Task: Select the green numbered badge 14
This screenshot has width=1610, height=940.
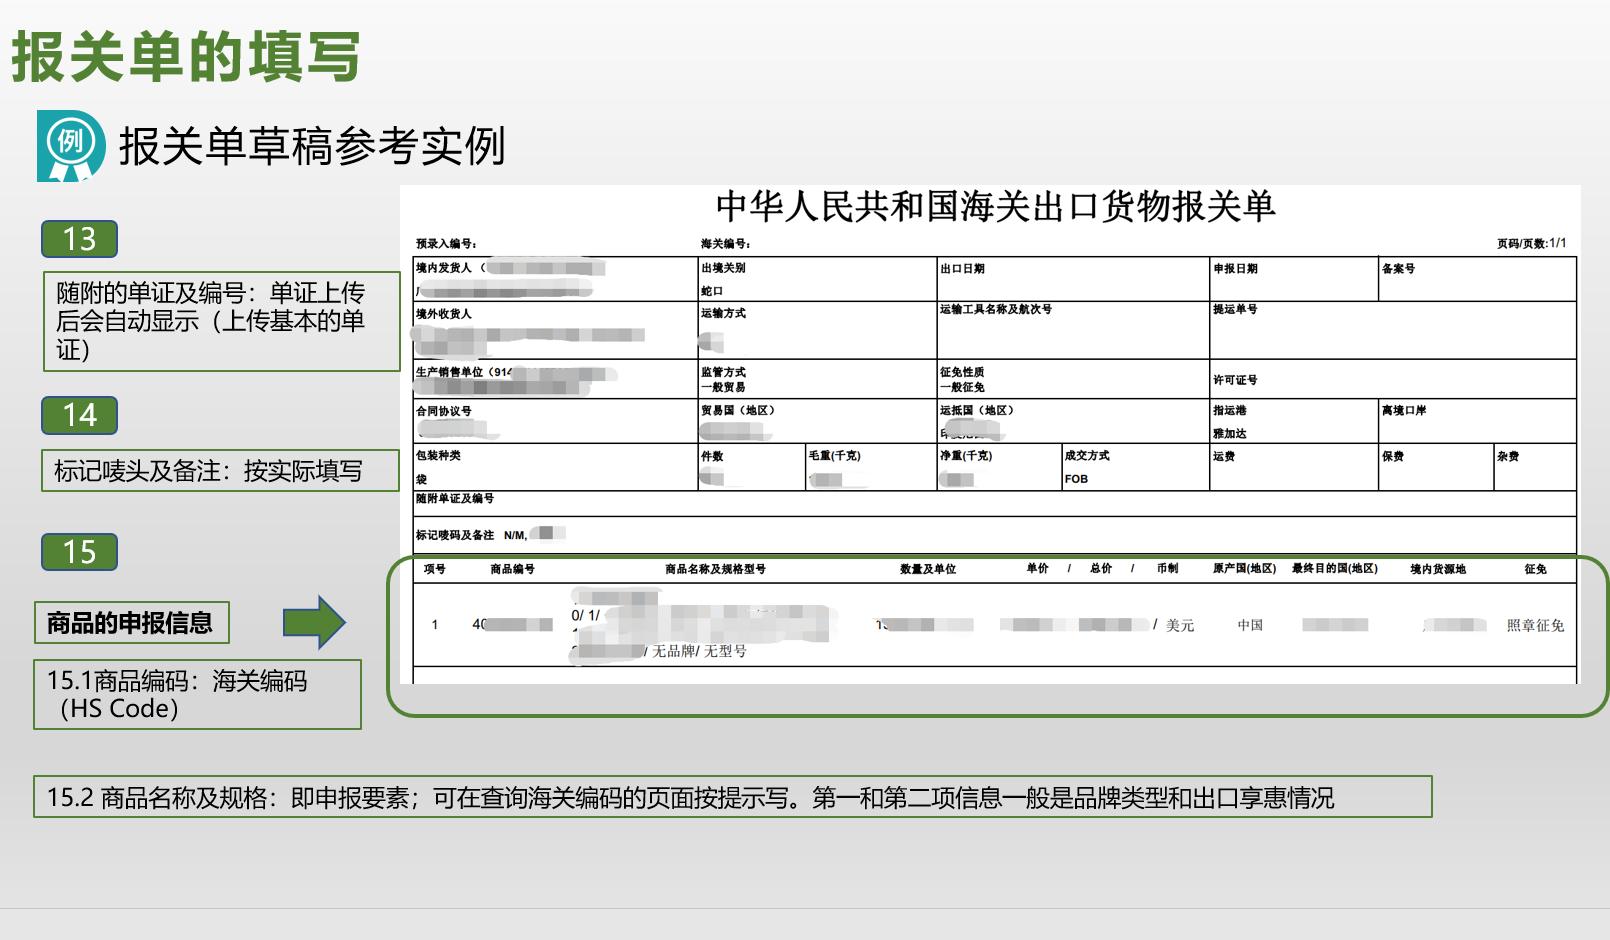Action: (79, 415)
